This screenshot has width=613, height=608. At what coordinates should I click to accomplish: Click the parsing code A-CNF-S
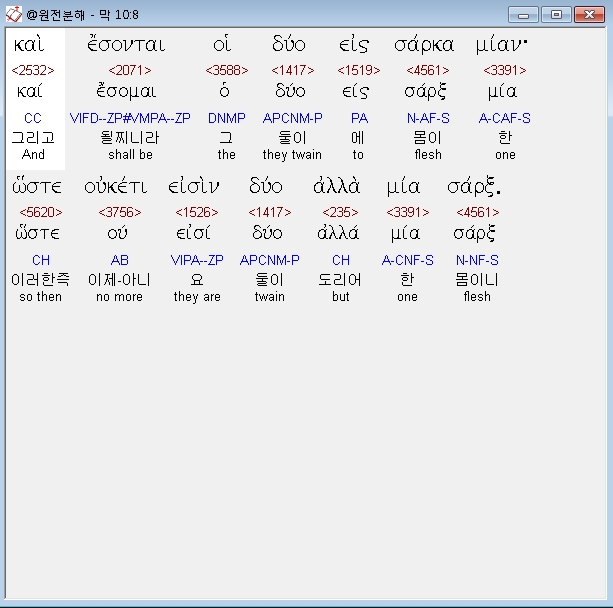point(407,260)
